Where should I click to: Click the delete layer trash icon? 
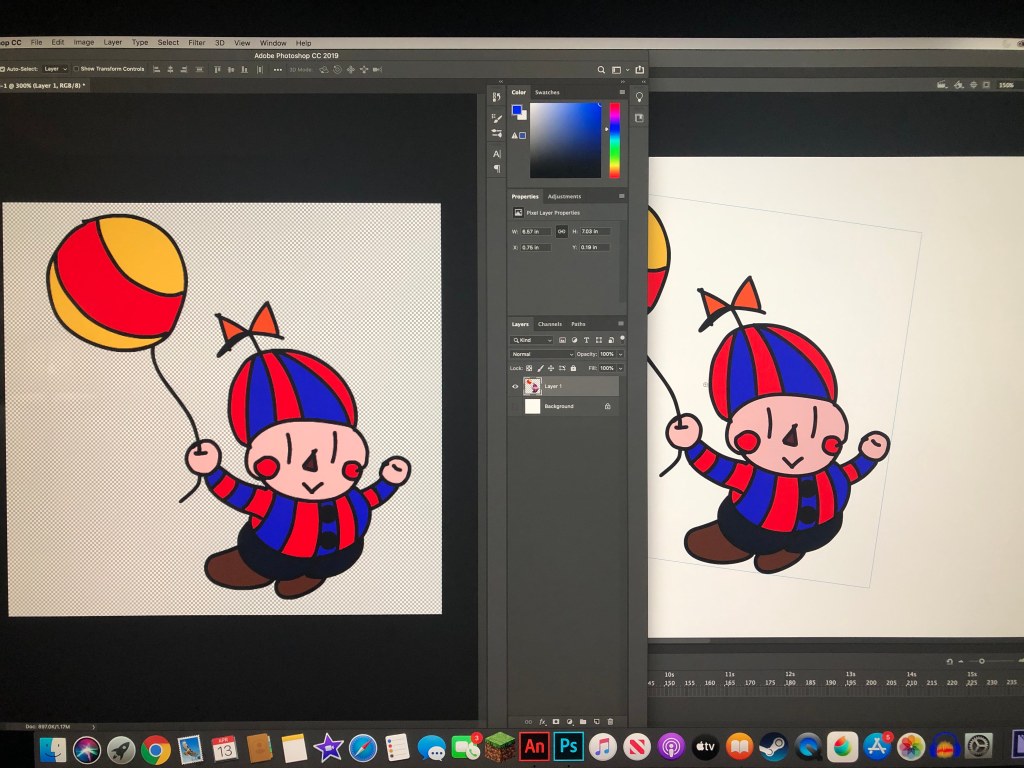(x=610, y=721)
